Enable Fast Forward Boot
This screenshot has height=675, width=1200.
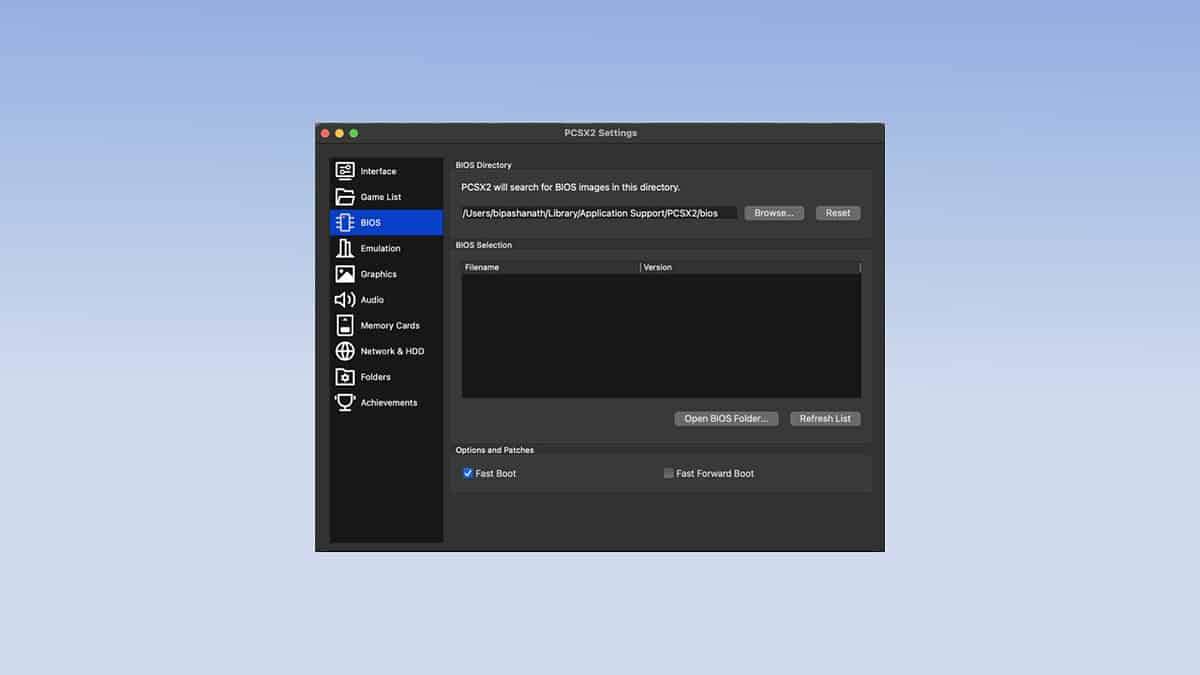click(x=668, y=473)
